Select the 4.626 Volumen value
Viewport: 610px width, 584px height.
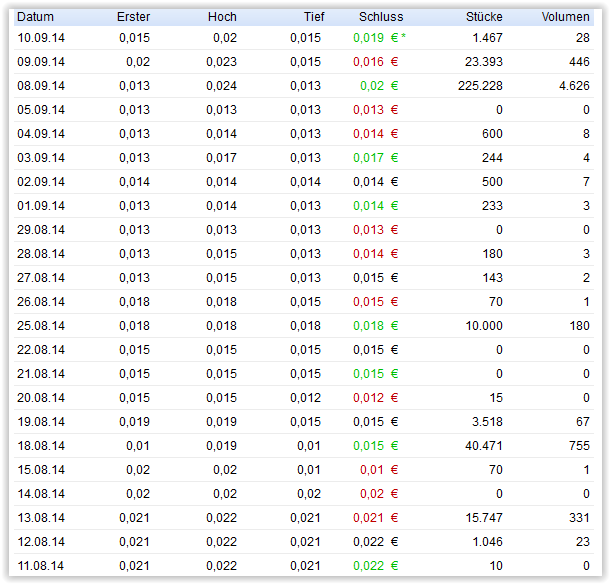[575, 86]
